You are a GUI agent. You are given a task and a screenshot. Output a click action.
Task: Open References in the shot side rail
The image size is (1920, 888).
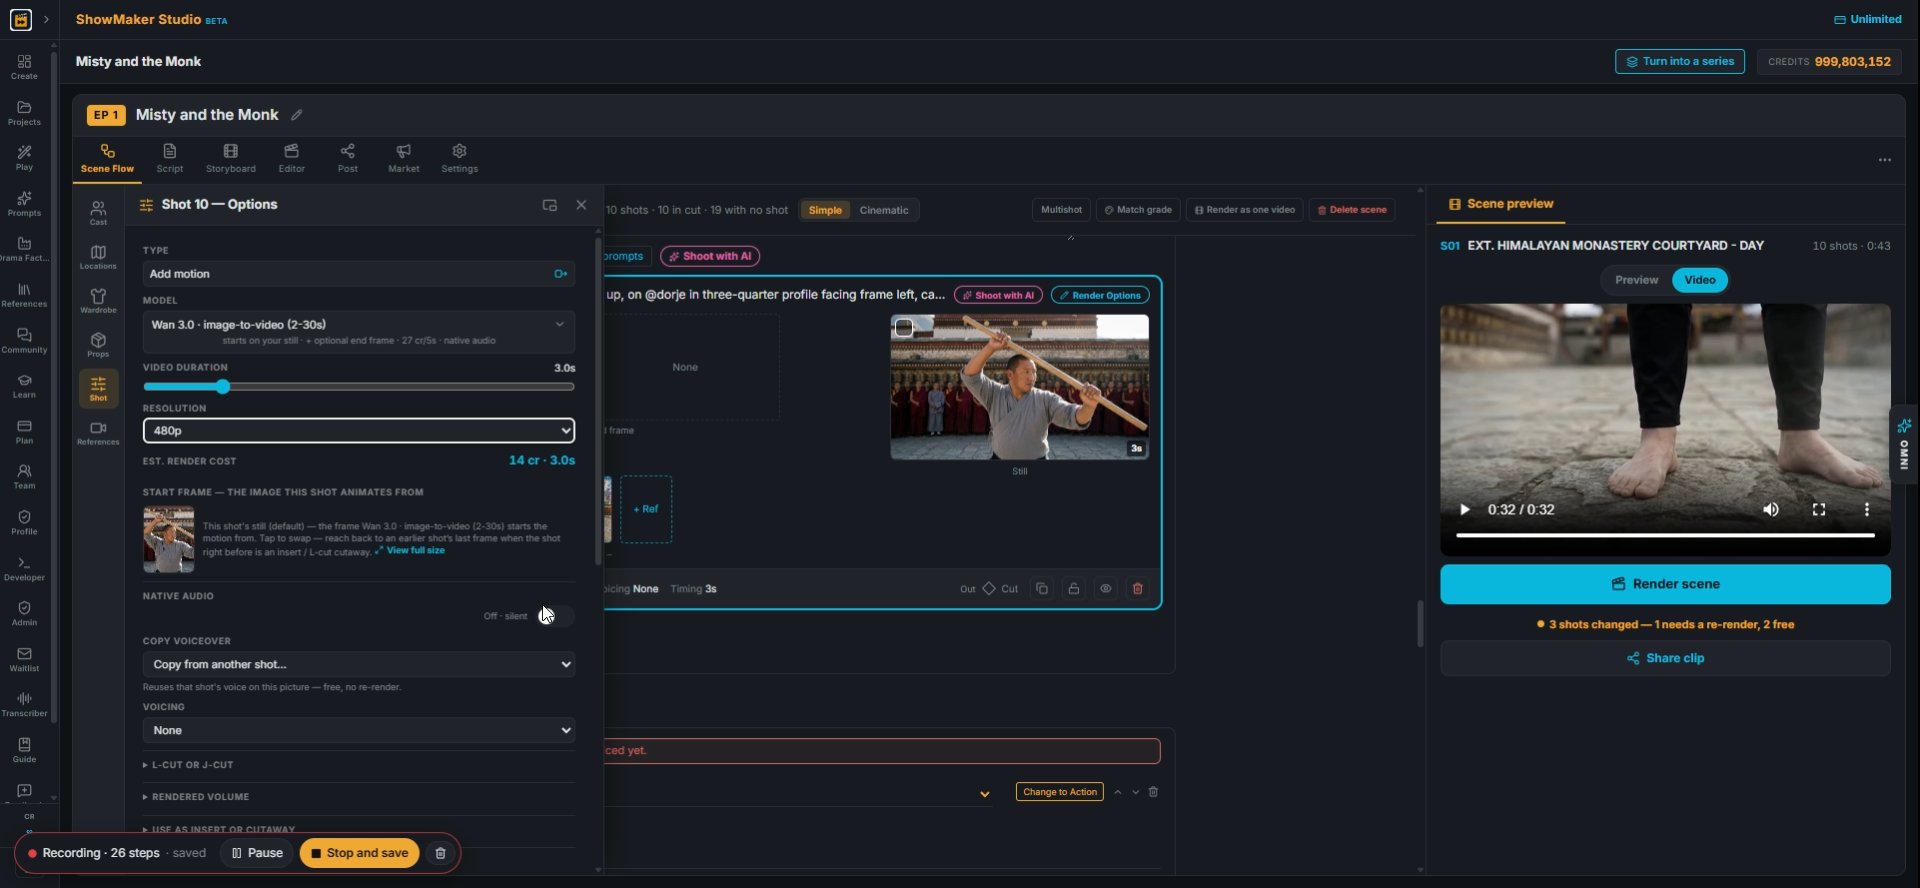pos(98,432)
